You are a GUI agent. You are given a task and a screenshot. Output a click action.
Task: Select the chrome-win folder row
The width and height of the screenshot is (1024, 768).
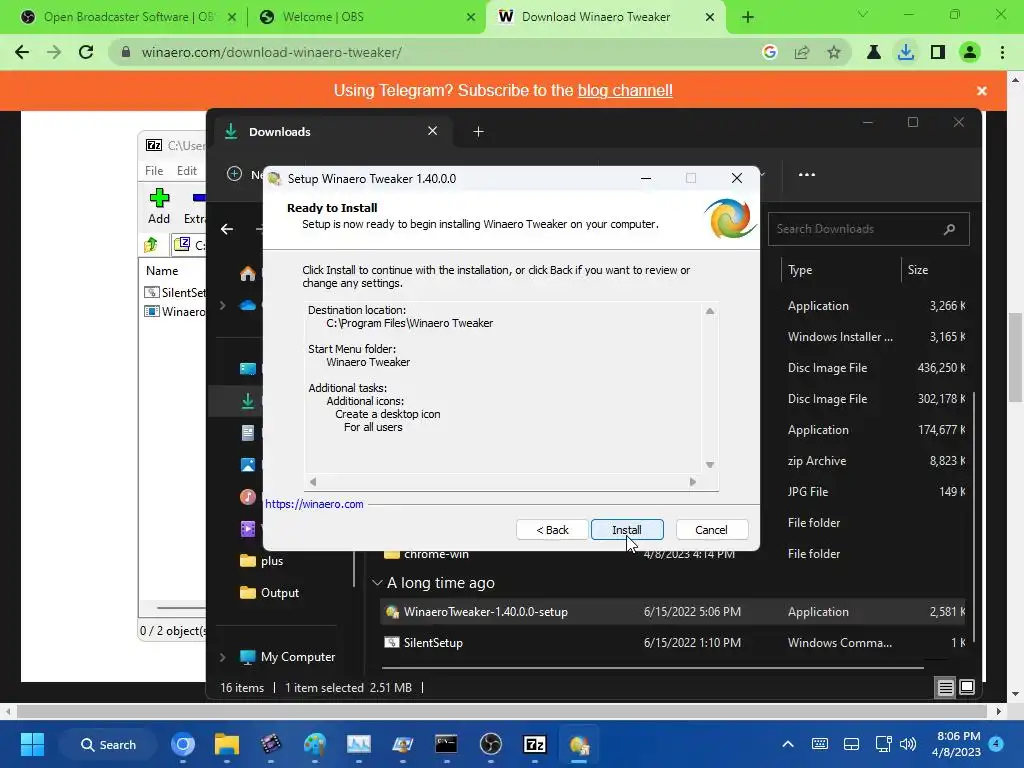pyautogui.click(x=673, y=554)
